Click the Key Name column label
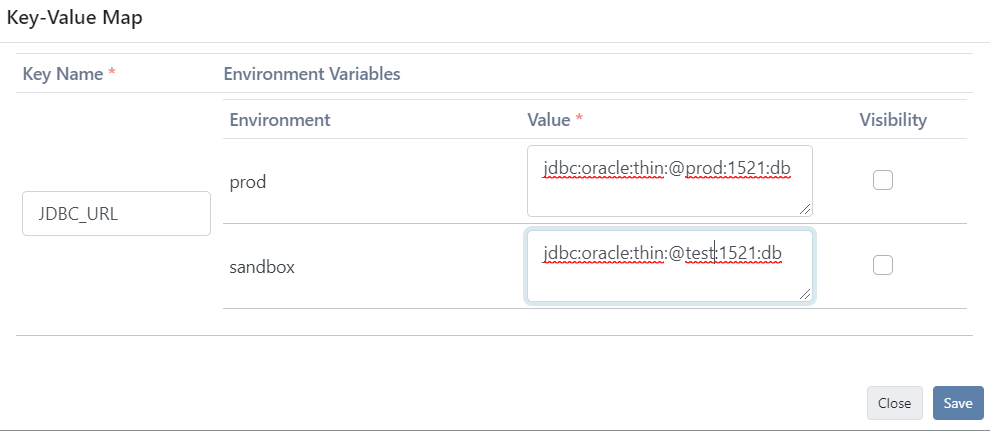The width and height of the screenshot is (990, 431). click(63, 74)
